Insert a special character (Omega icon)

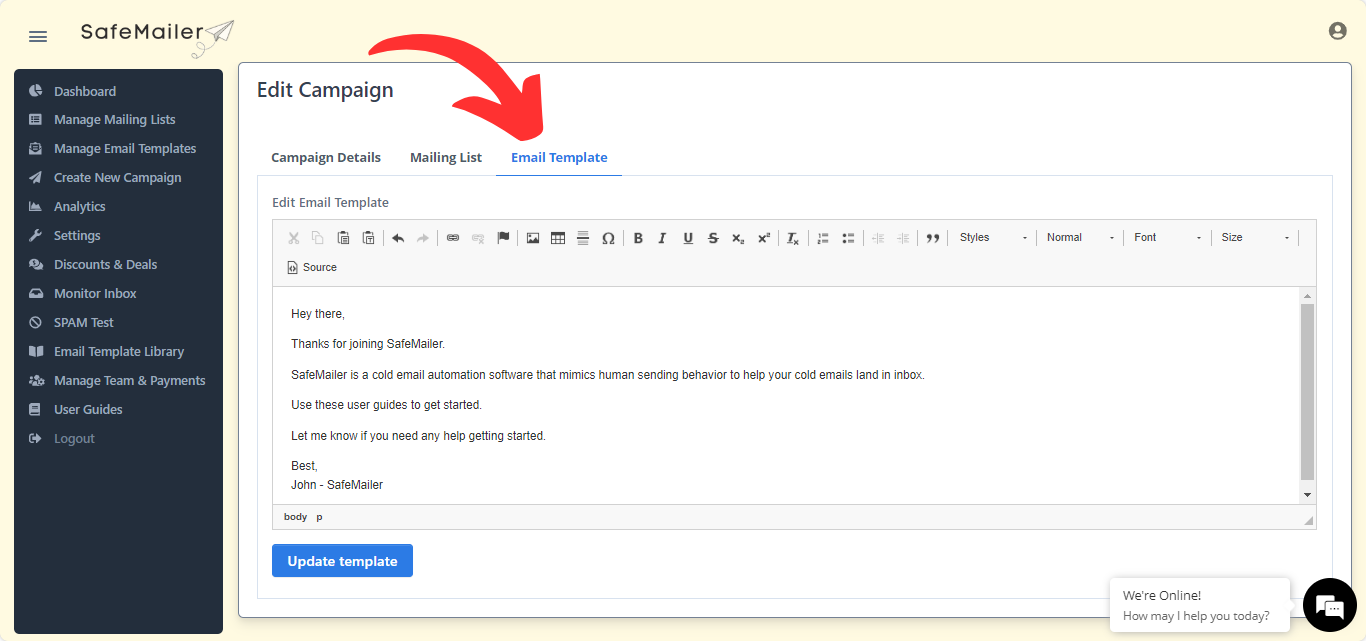(x=608, y=238)
